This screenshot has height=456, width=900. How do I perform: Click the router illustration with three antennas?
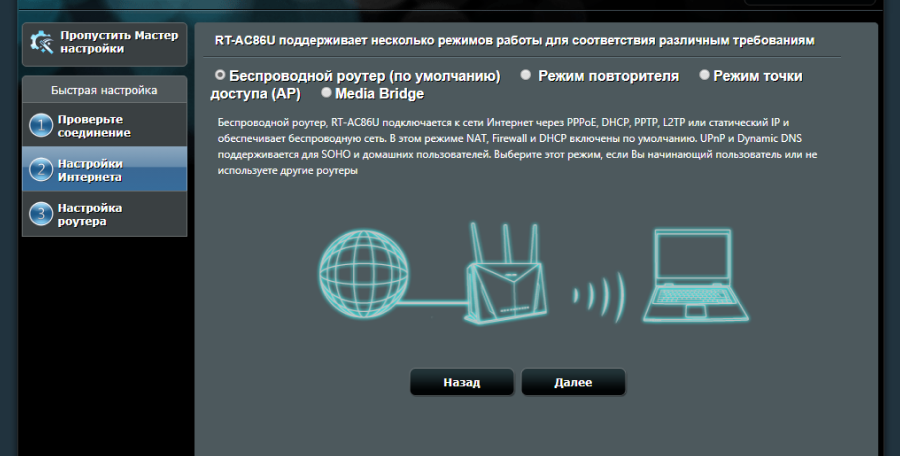point(505,273)
